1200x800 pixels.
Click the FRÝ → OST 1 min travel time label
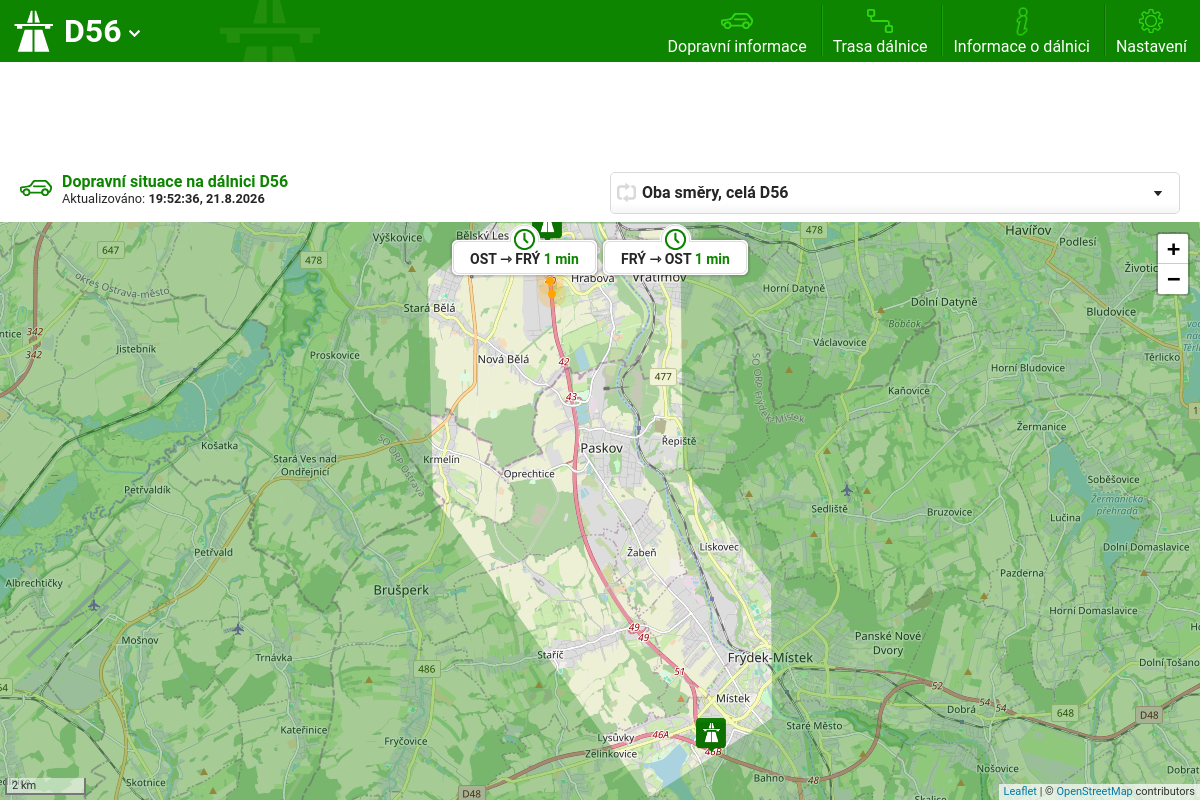675,258
